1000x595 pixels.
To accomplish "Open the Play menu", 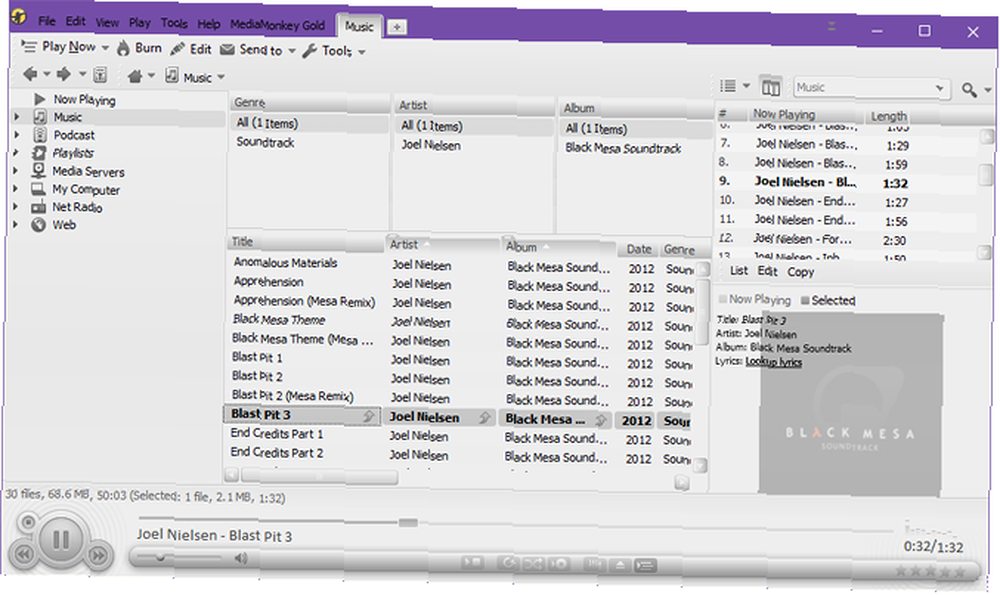I will coord(140,23).
